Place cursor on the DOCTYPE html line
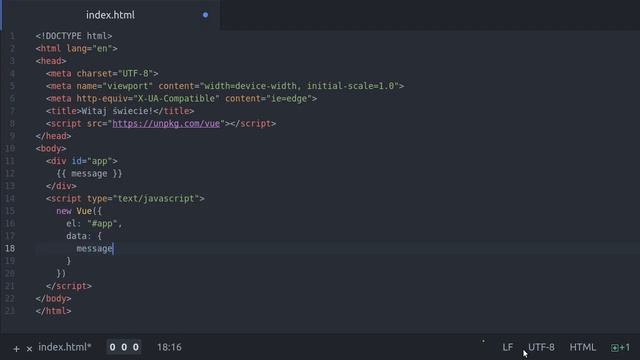 click(74, 36)
